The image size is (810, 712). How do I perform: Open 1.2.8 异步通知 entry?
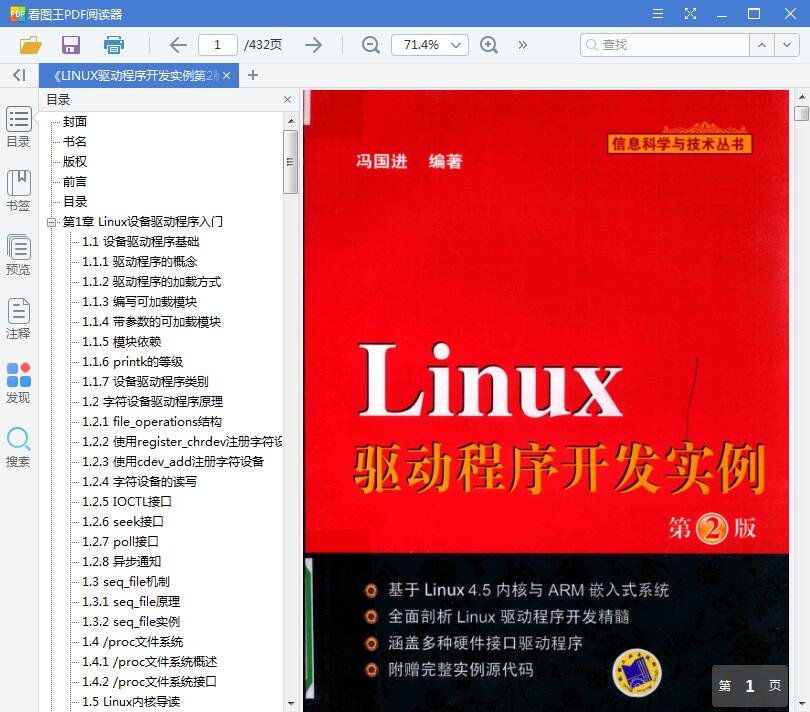pyautogui.click(x=121, y=562)
